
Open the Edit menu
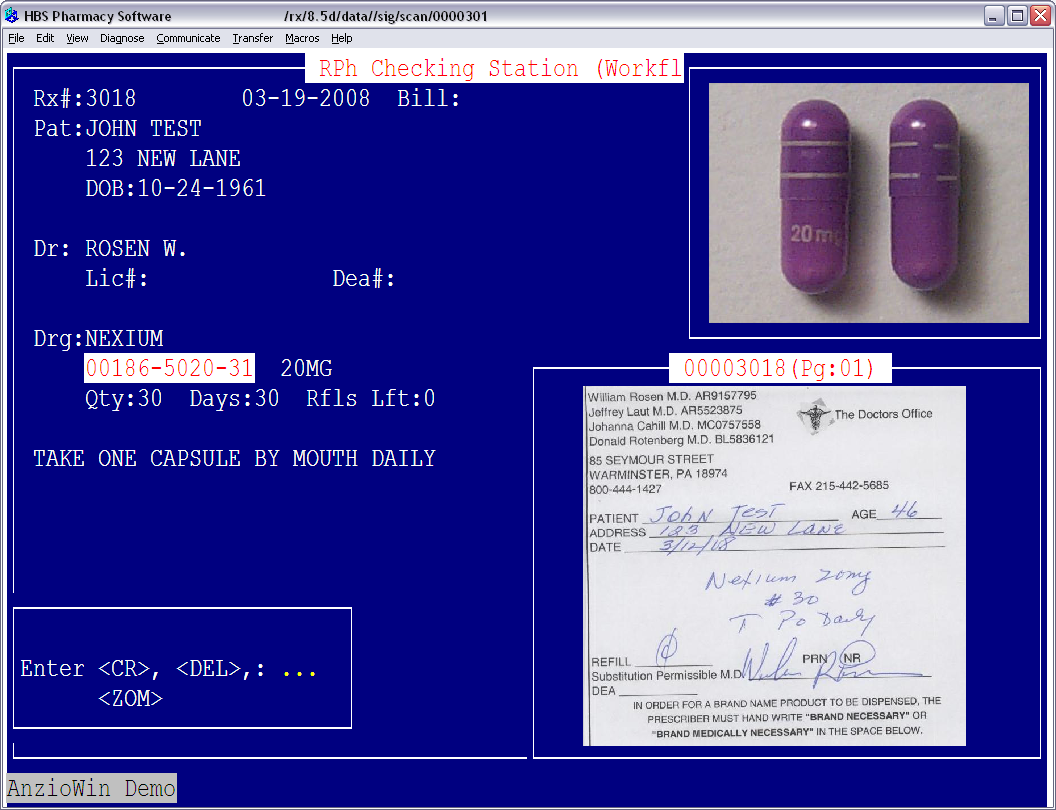tap(45, 38)
